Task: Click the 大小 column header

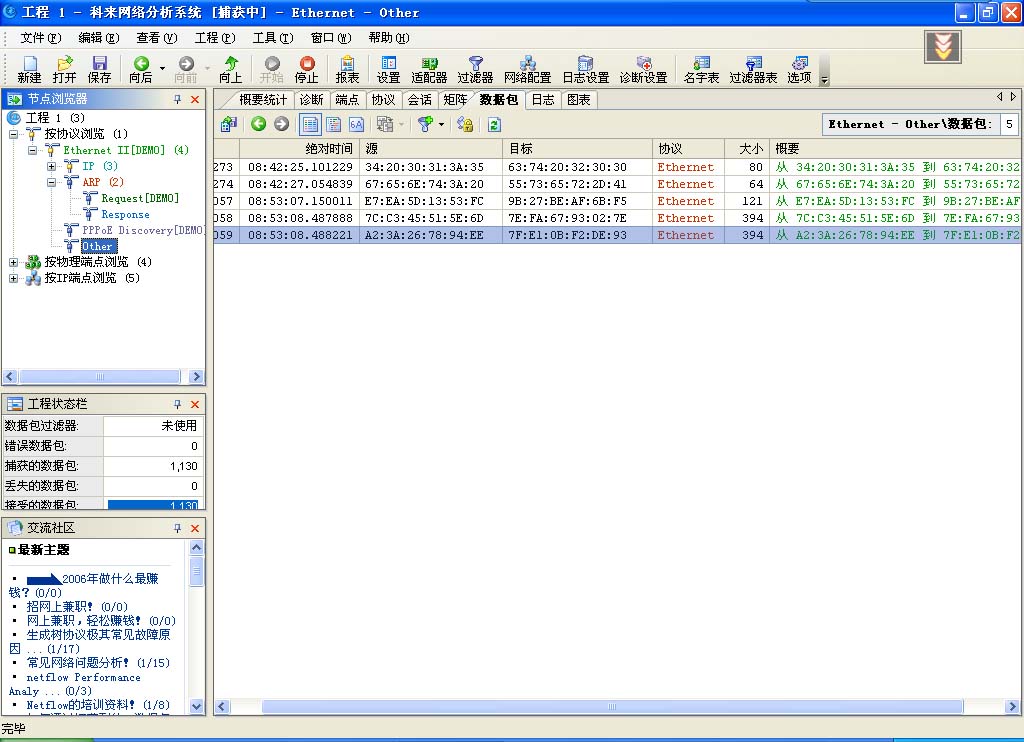Action: coord(750,148)
